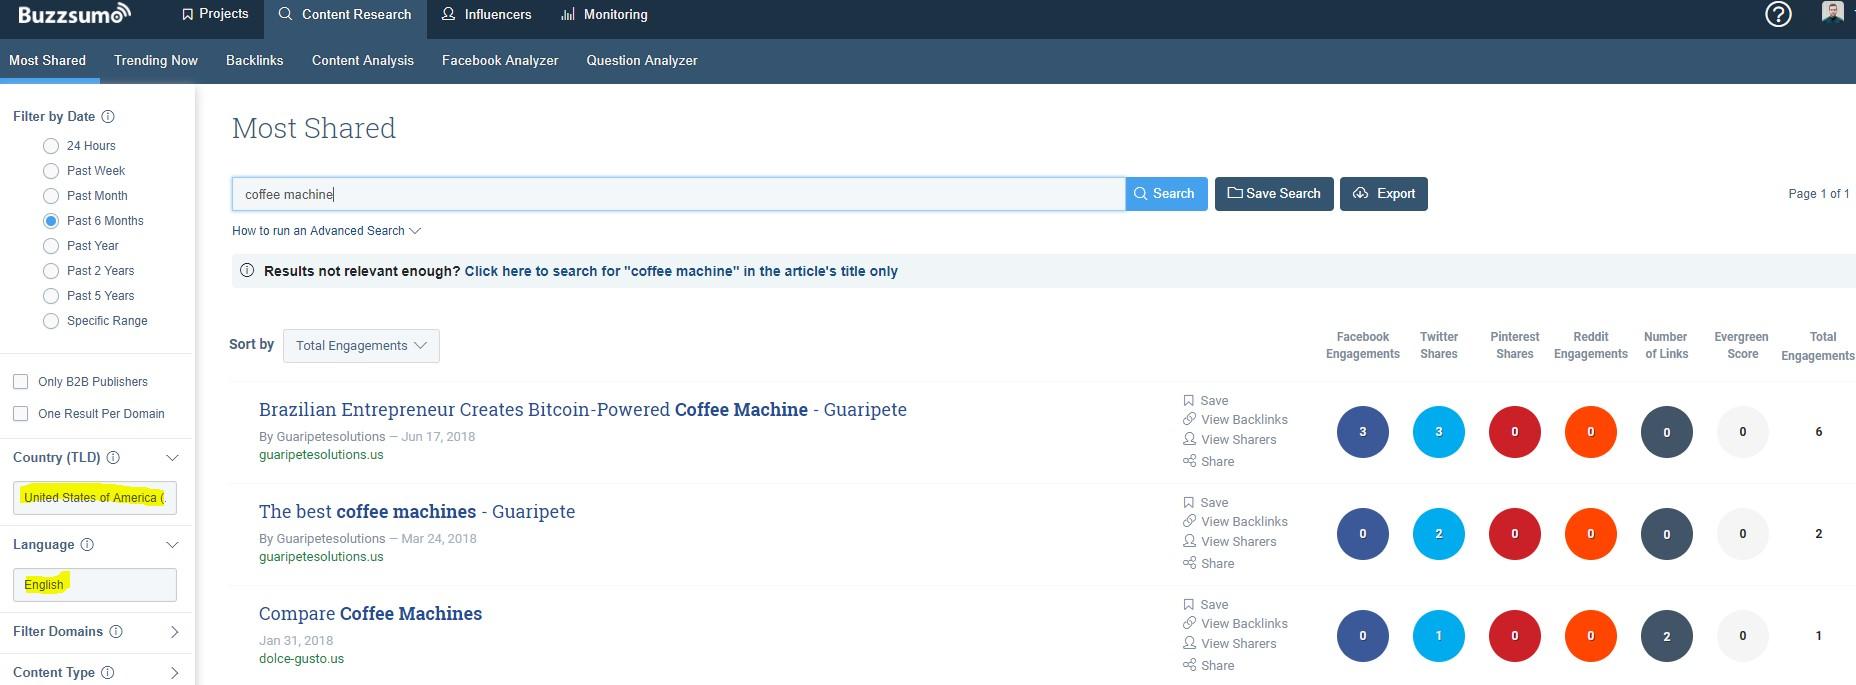This screenshot has height=685, width=1856.
Task: Expand the Filter Domains section
Action: click(x=174, y=632)
